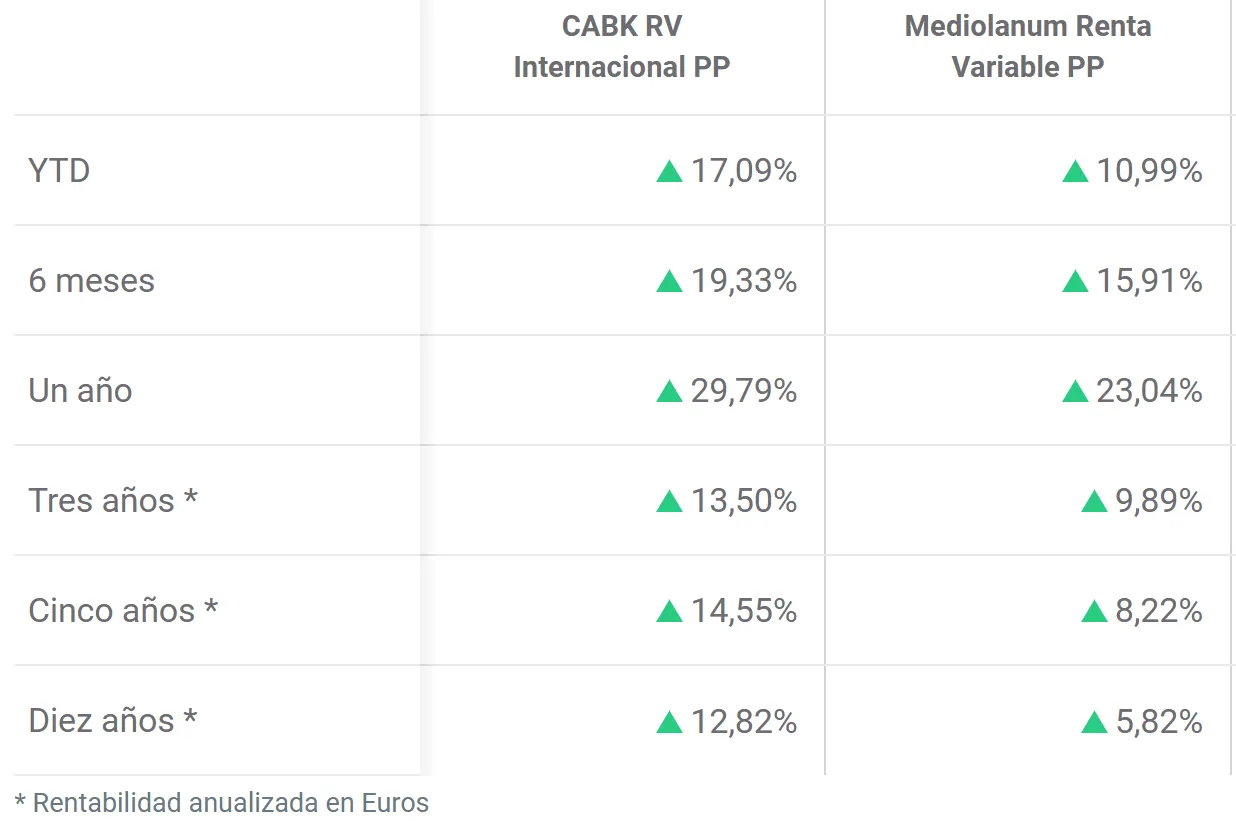The image size is (1236, 821).
Task: Click the CABK RV Internacional PP header
Action: 622,46
